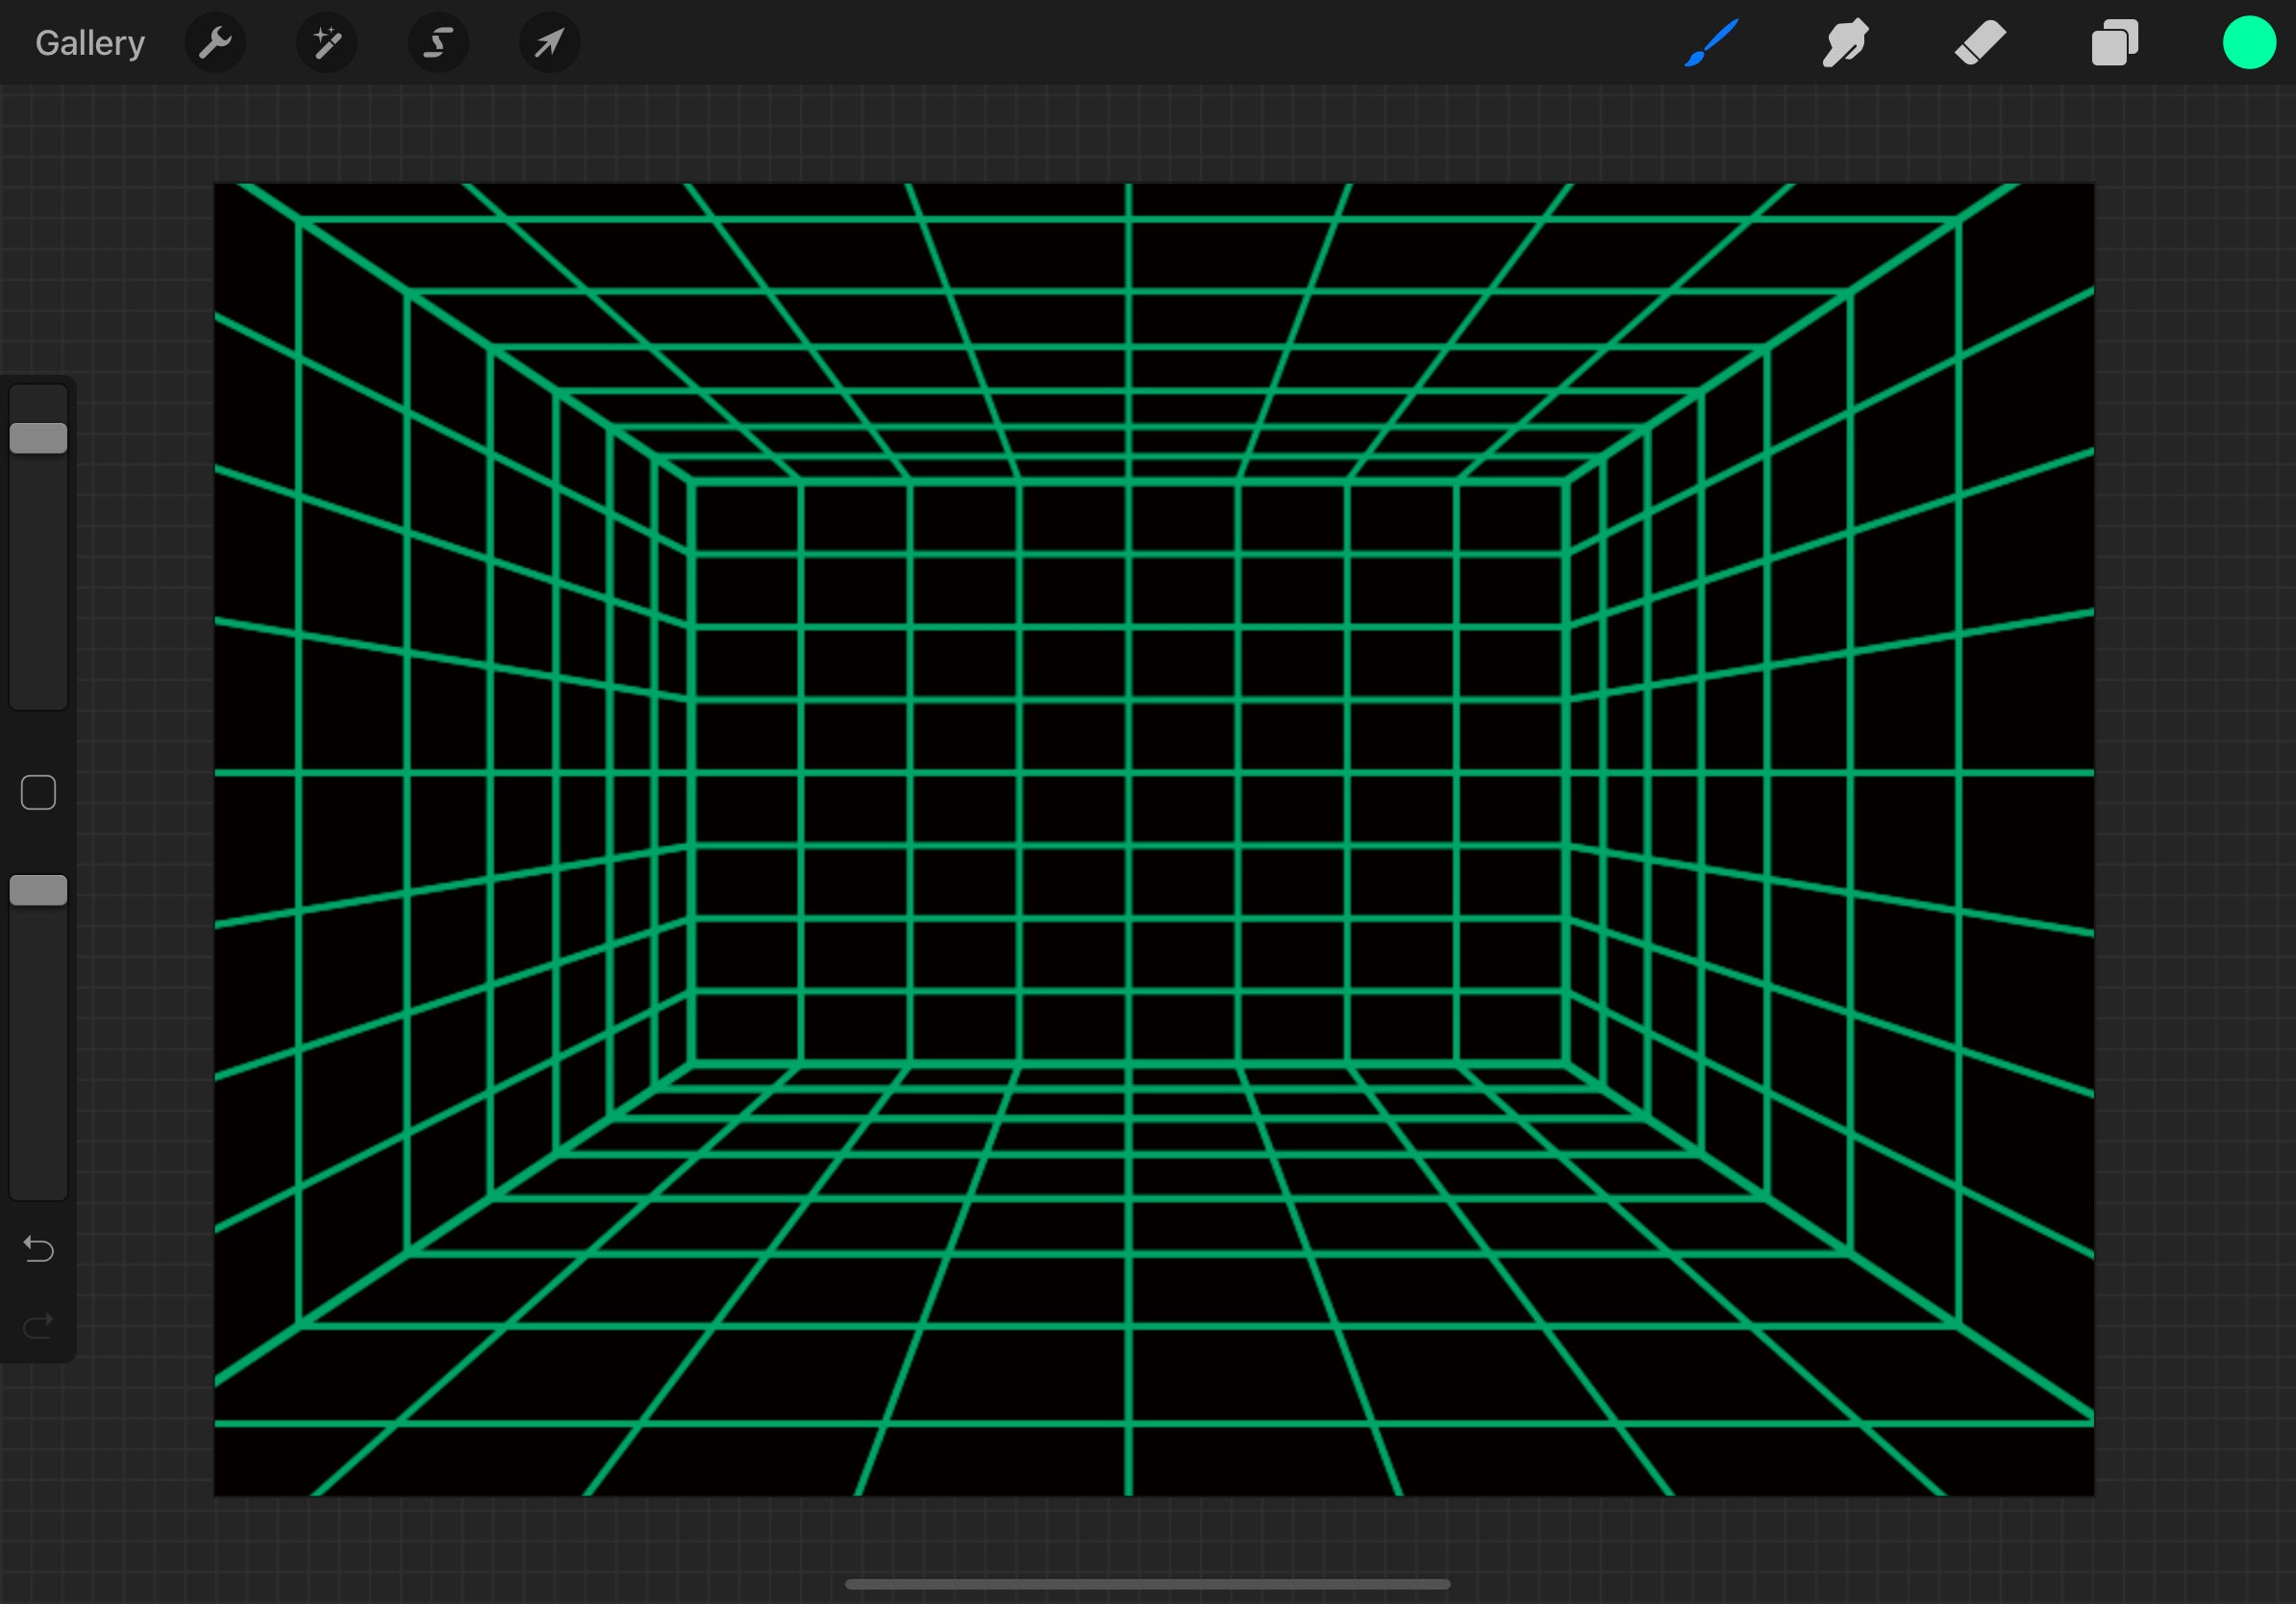The height and width of the screenshot is (1604, 2296).
Task: Adjust the brush size slider handle
Action: (x=39, y=438)
